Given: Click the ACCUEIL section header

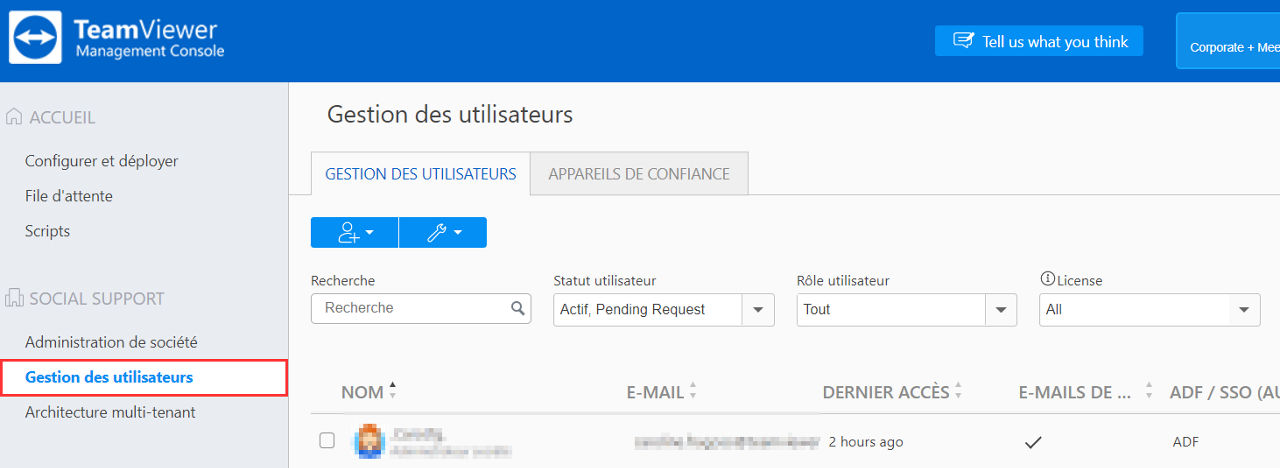Looking at the screenshot, I should (x=62, y=117).
